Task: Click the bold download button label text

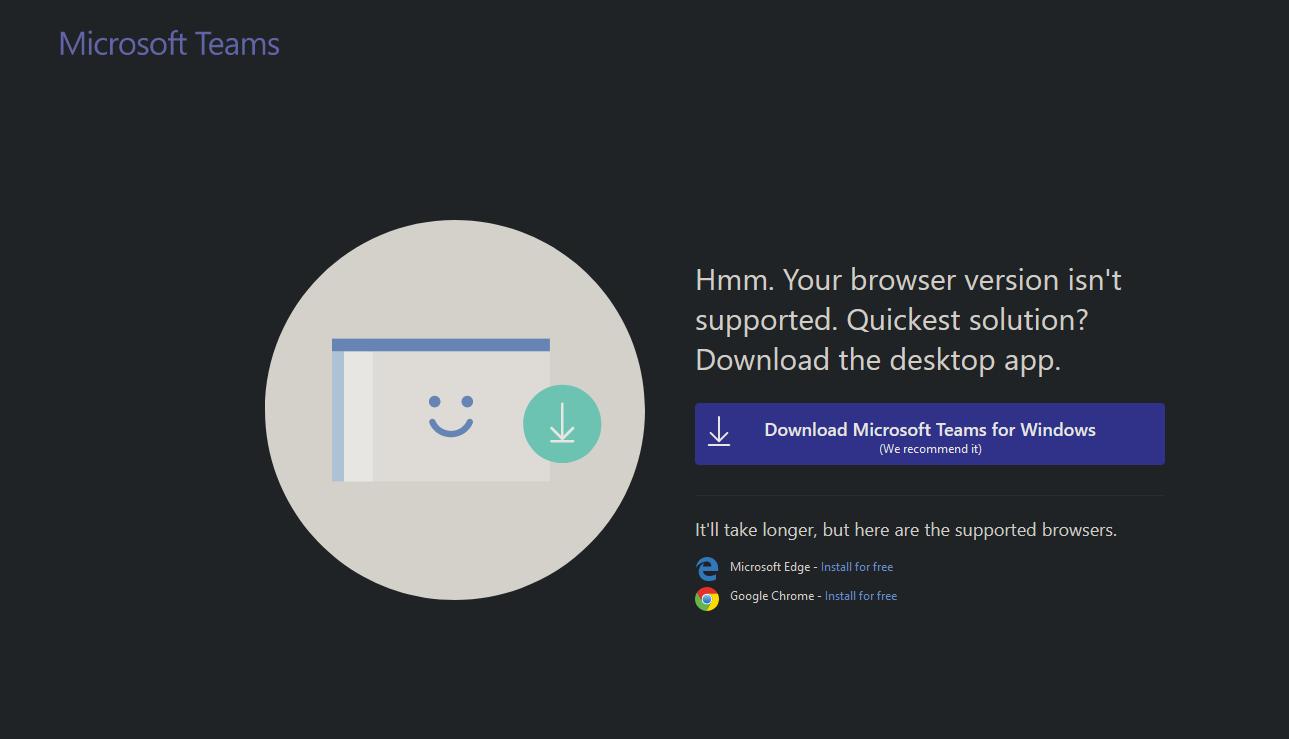Action: pos(930,429)
